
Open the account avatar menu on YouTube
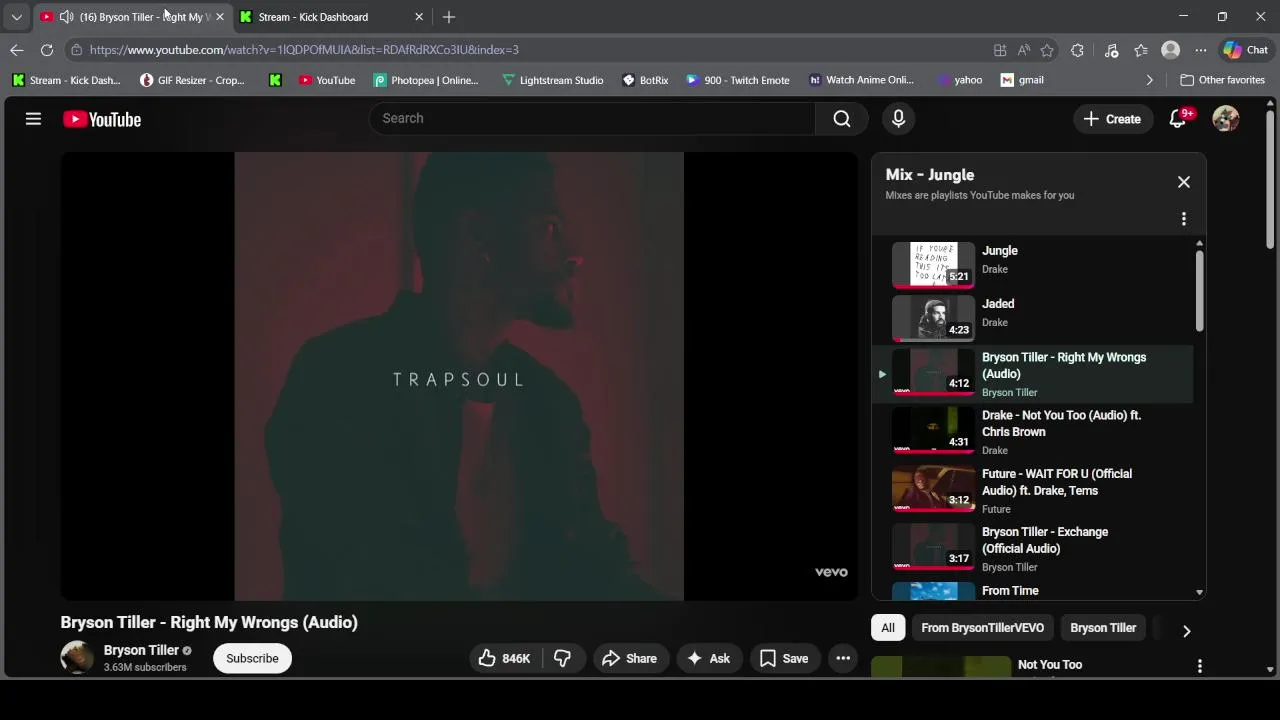1226,119
